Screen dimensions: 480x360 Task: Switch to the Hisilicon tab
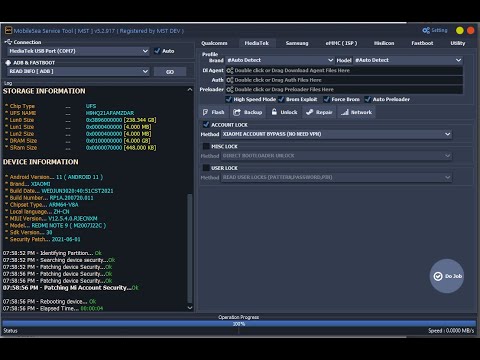pos(384,43)
